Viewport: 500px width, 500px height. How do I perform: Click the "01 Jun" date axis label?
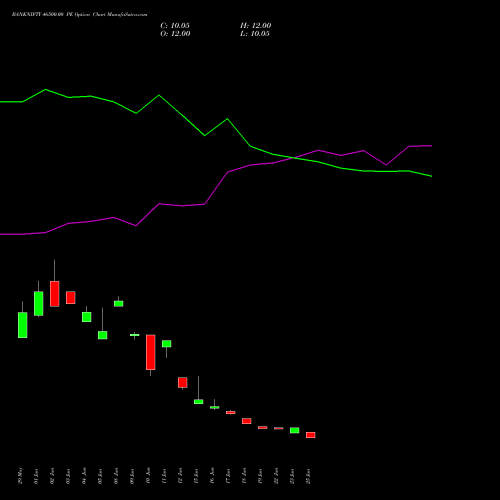pyautogui.click(x=37, y=476)
